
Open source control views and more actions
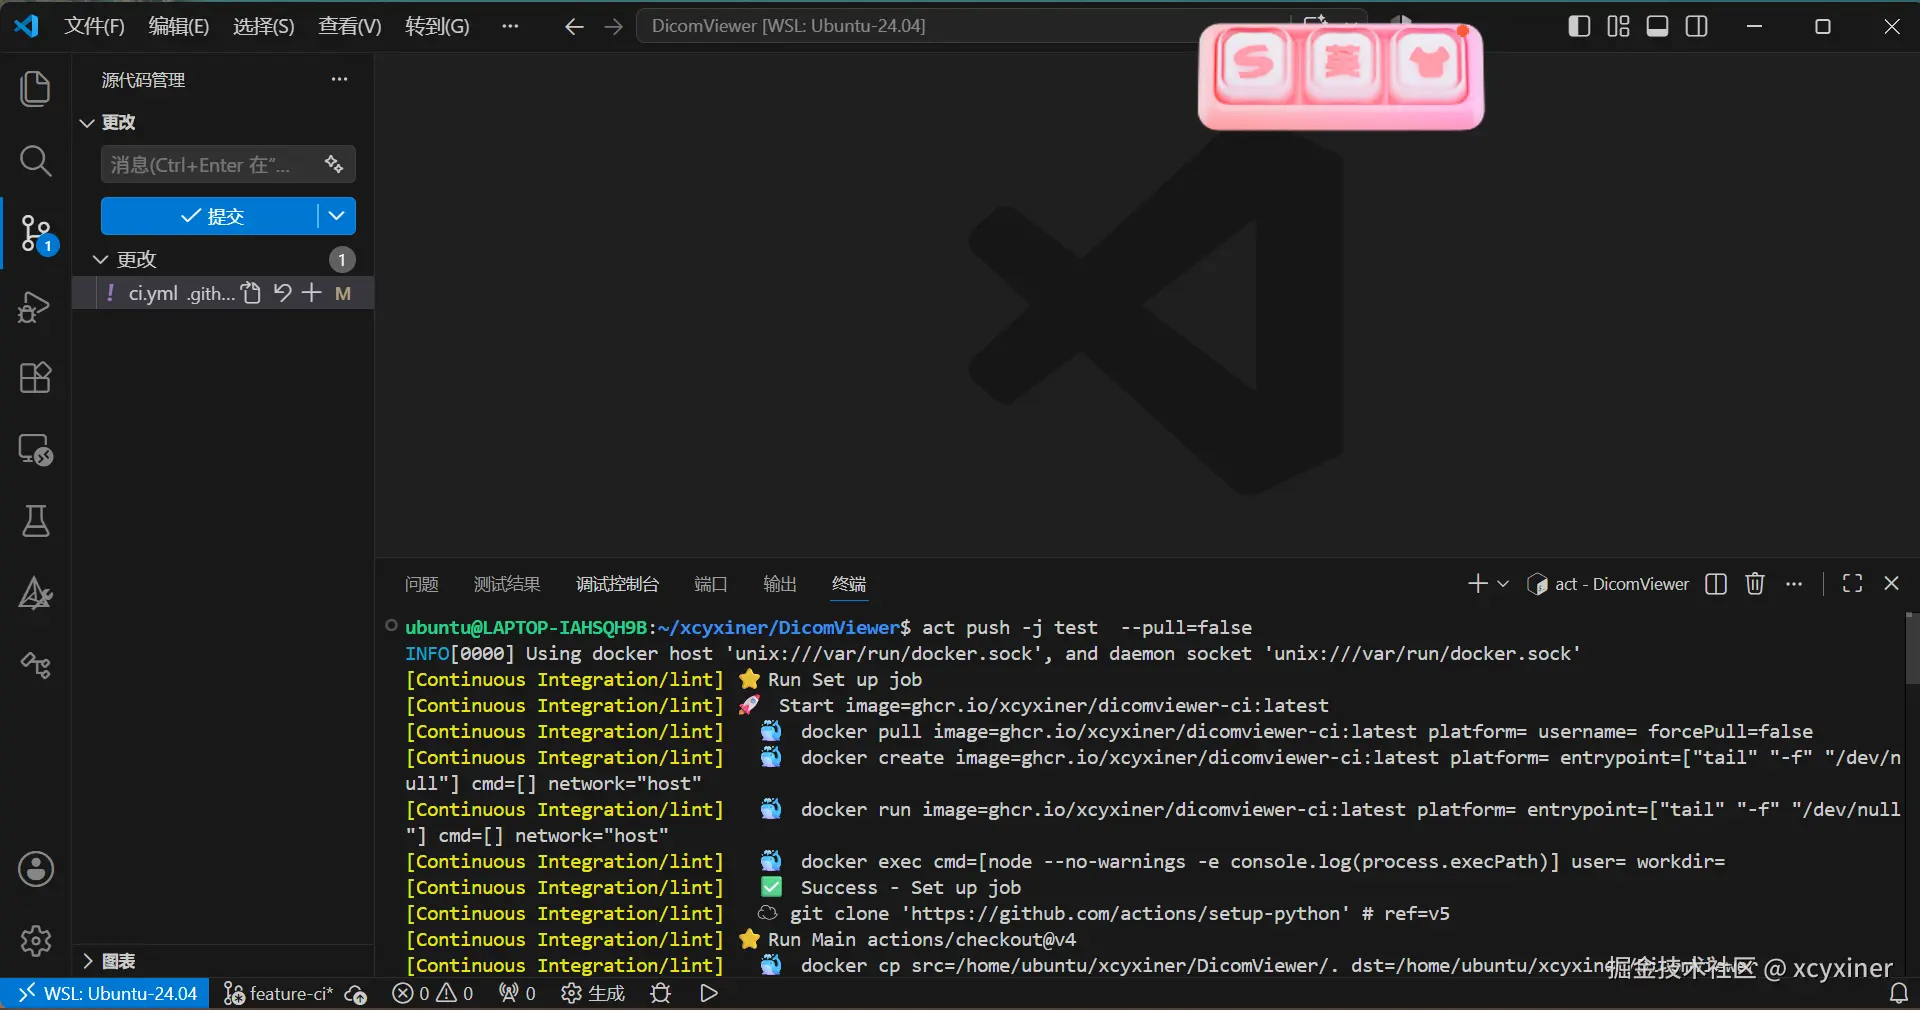click(340, 79)
